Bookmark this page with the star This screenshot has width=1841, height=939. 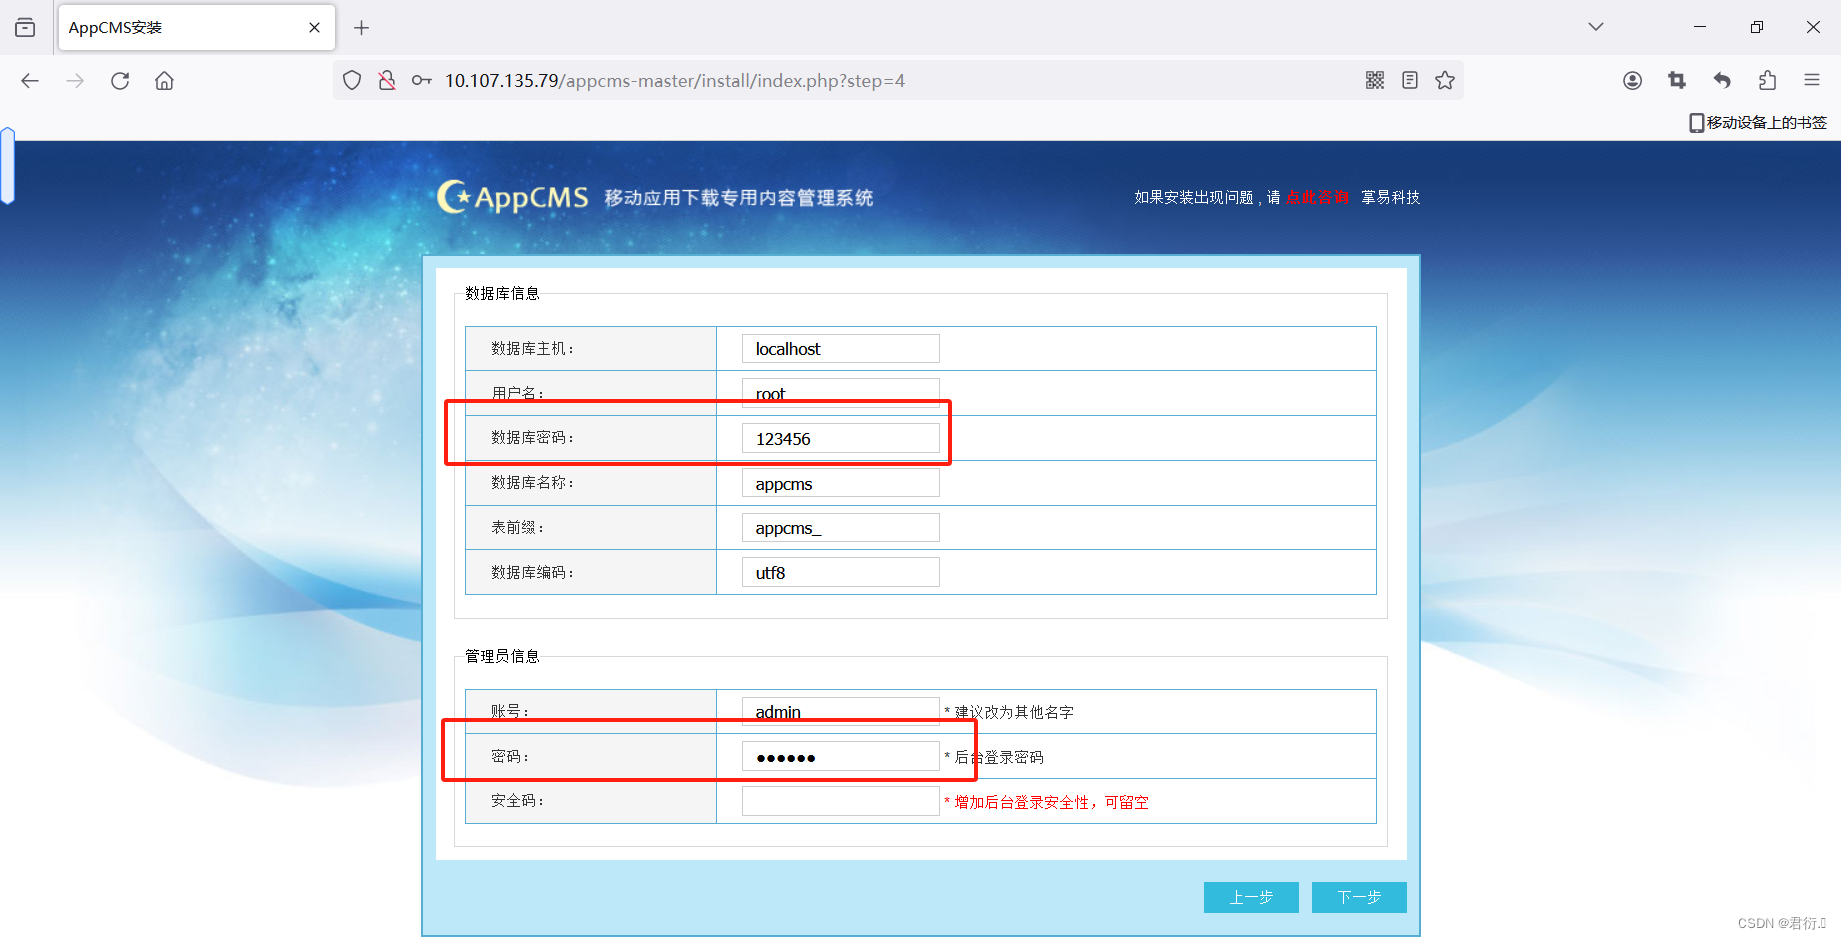pyautogui.click(x=1445, y=81)
